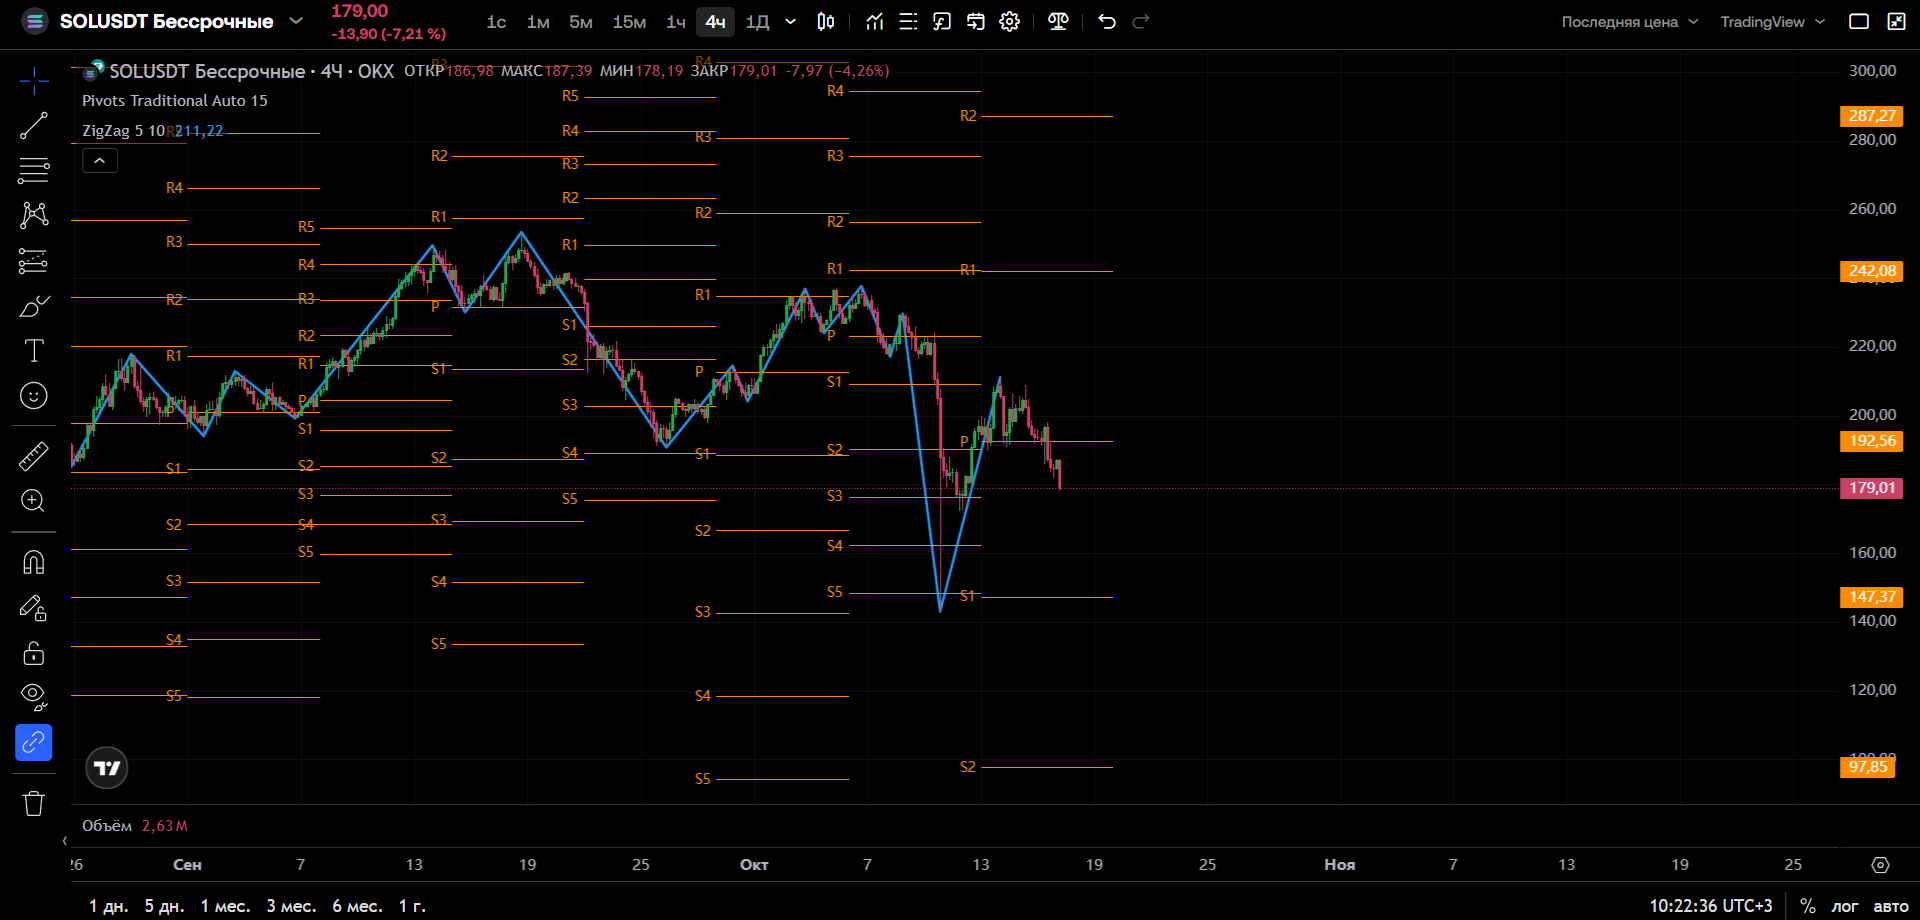Open indicators from the top toolbar
1920x920 pixels.
pyautogui.click(x=874, y=21)
